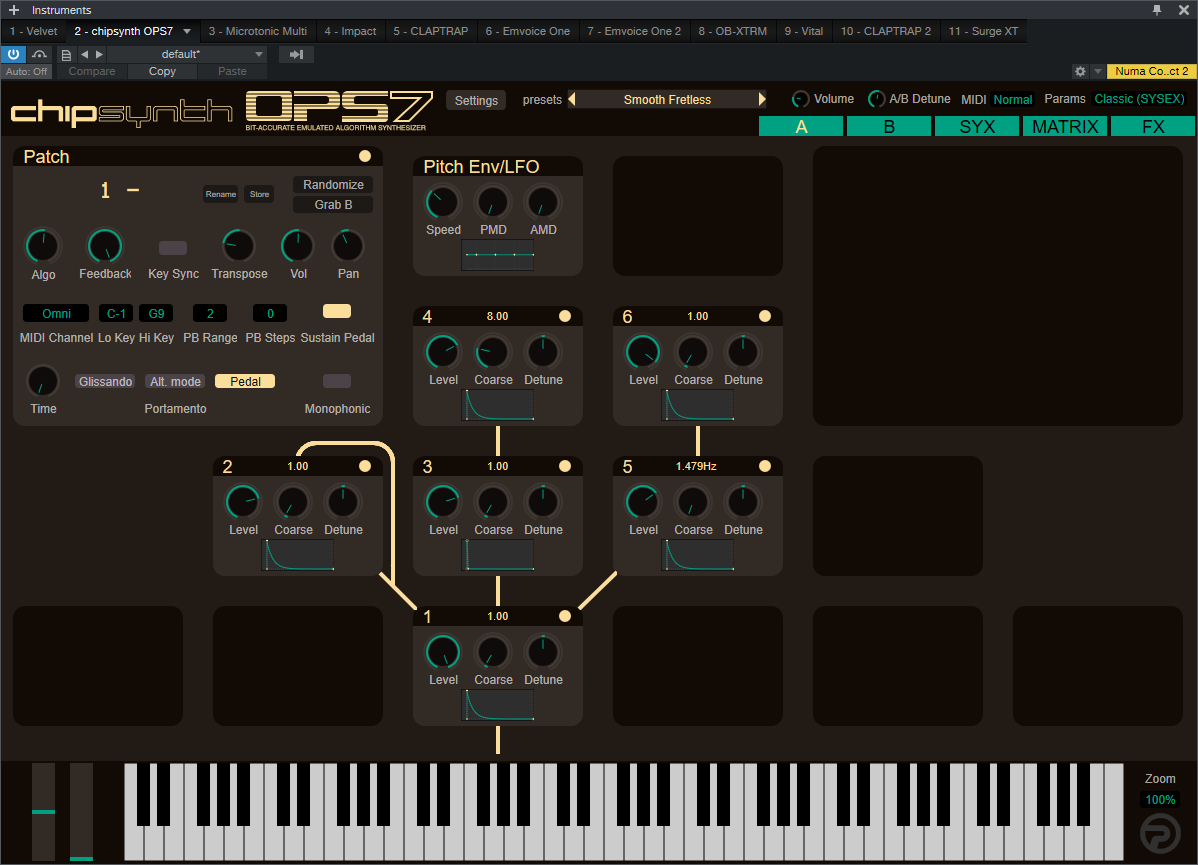Toggle Alt. mode portamento
Image resolution: width=1198 pixels, height=865 pixels.
175,381
